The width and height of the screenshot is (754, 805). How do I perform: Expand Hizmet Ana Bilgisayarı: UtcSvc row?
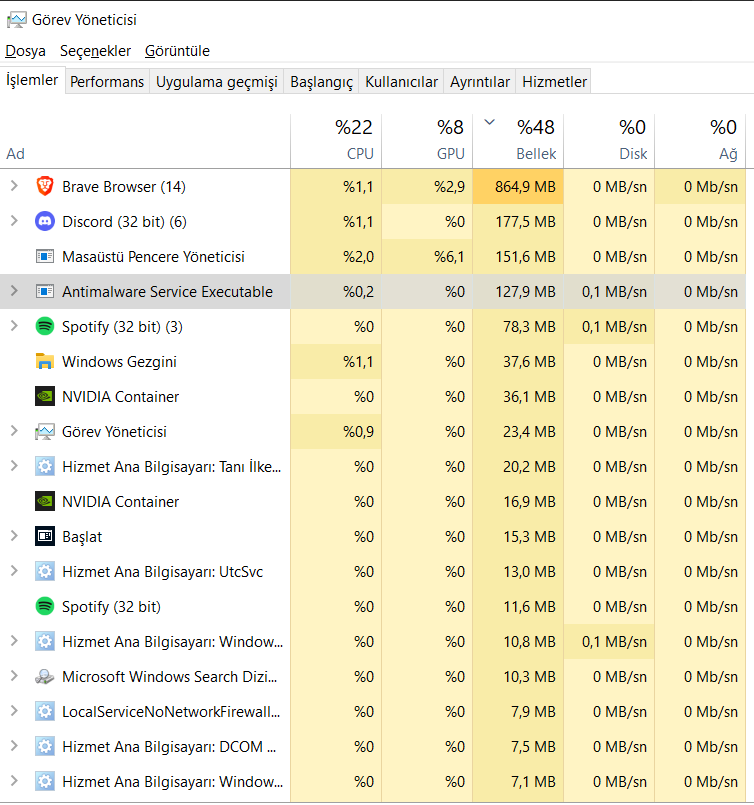pyautogui.click(x=14, y=572)
